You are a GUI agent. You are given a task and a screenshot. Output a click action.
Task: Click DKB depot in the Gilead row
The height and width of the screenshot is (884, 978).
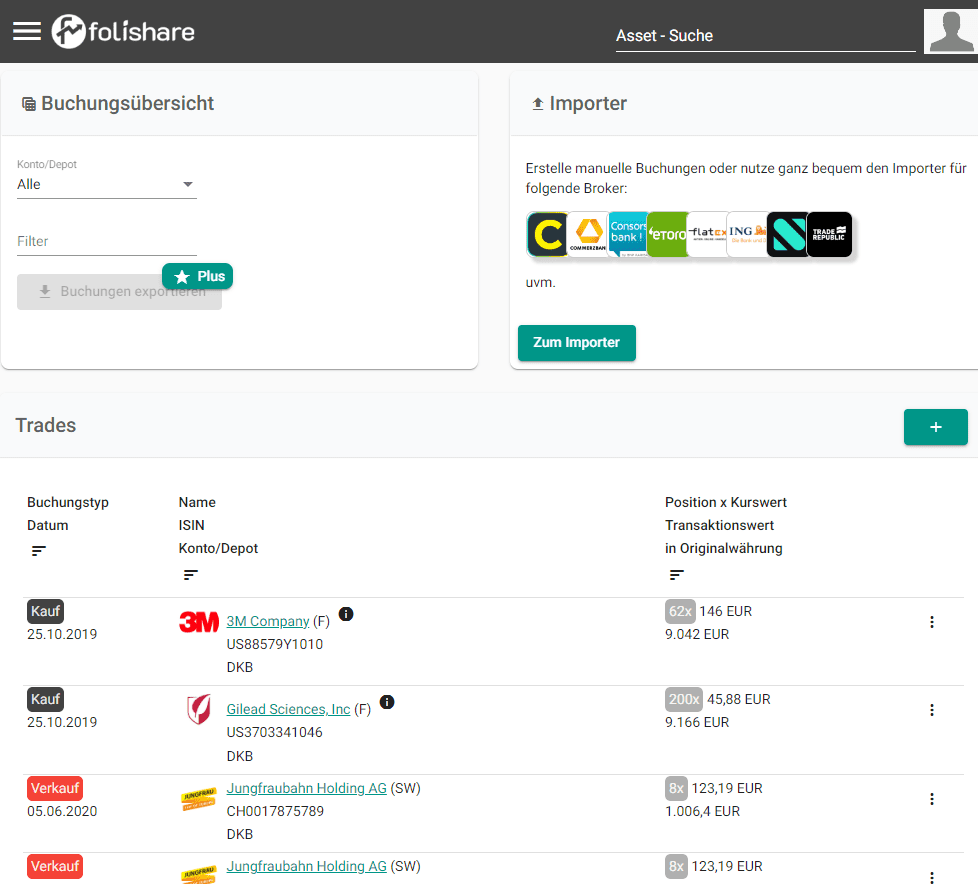click(x=240, y=756)
